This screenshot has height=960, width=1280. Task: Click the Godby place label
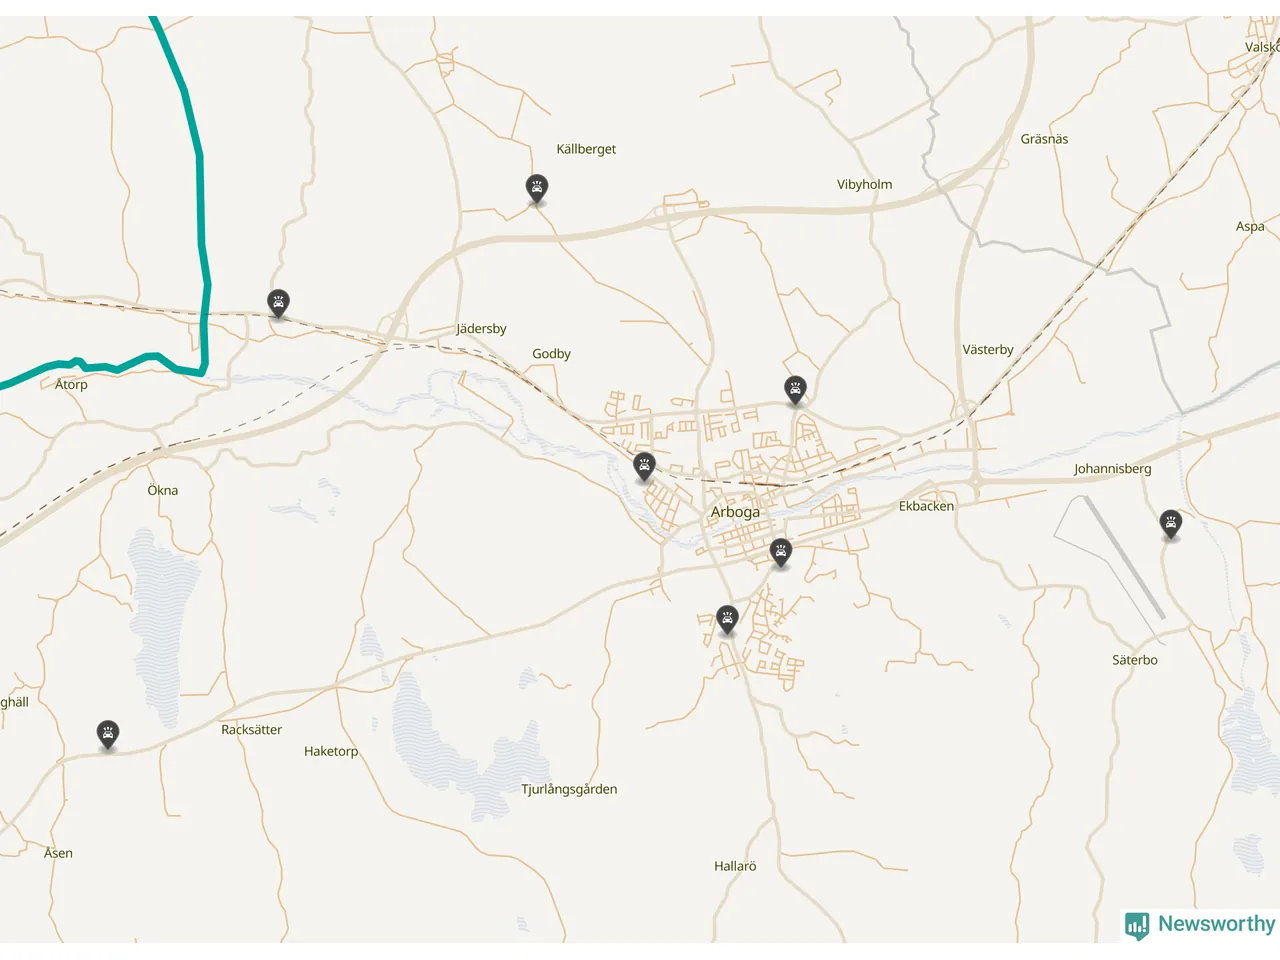tap(551, 354)
